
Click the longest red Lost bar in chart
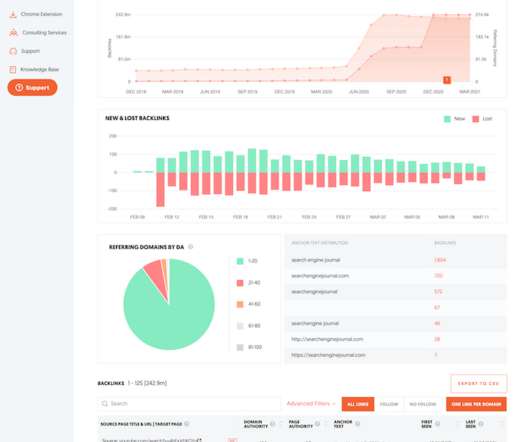pyautogui.click(x=160, y=189)
